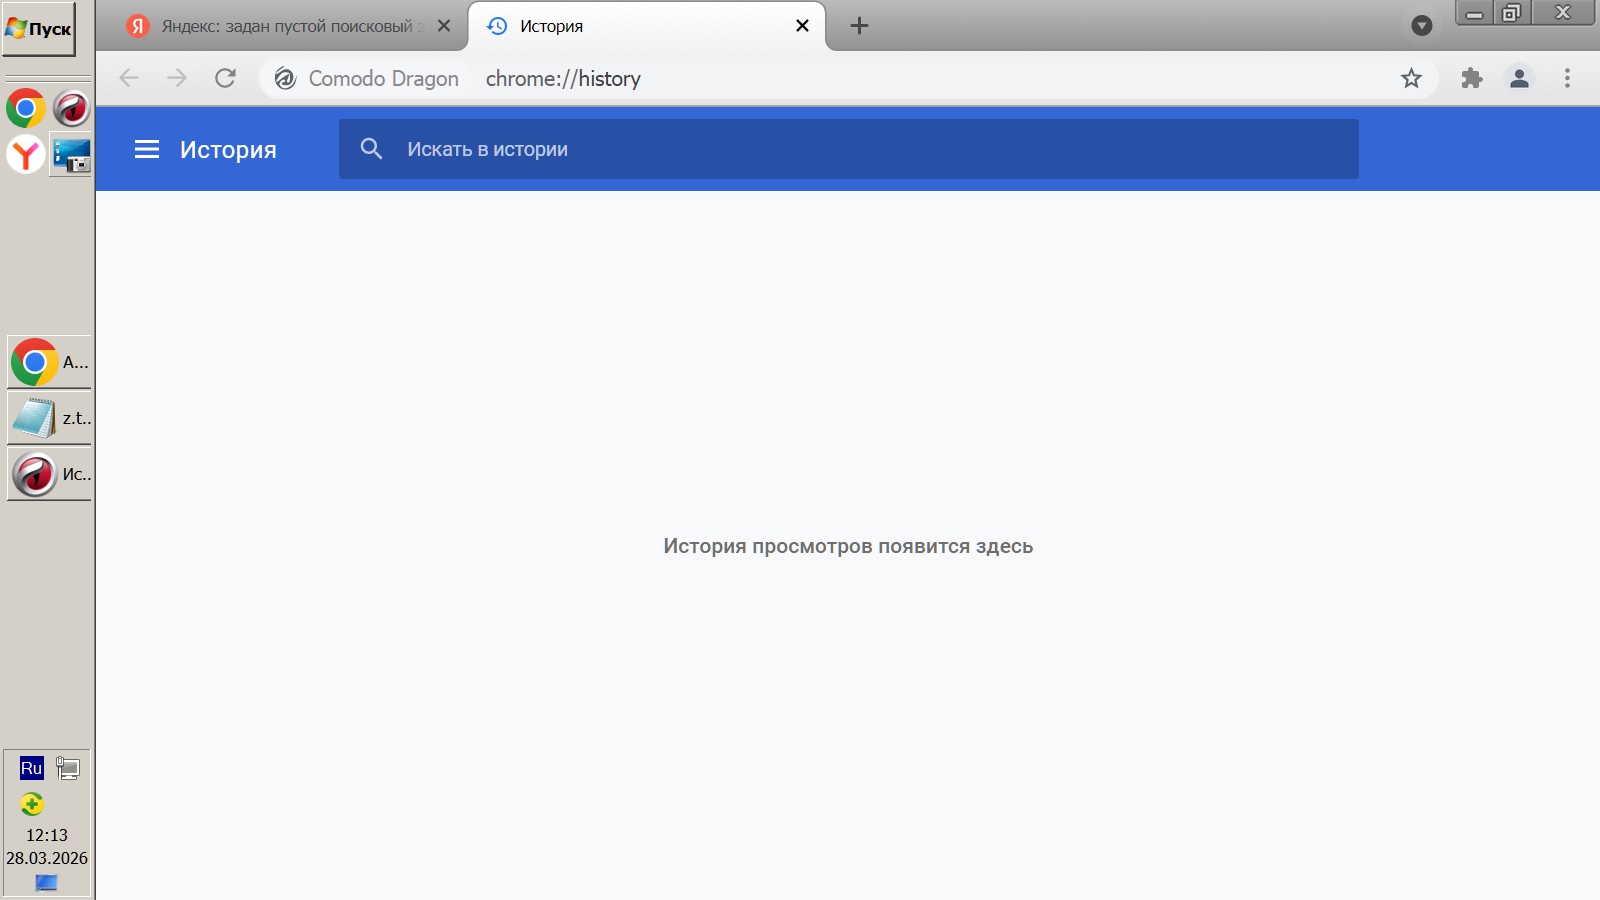Restore down the browser window
The height and width of the screenshot is (900, 1600).
click(x=1511, y=13)
